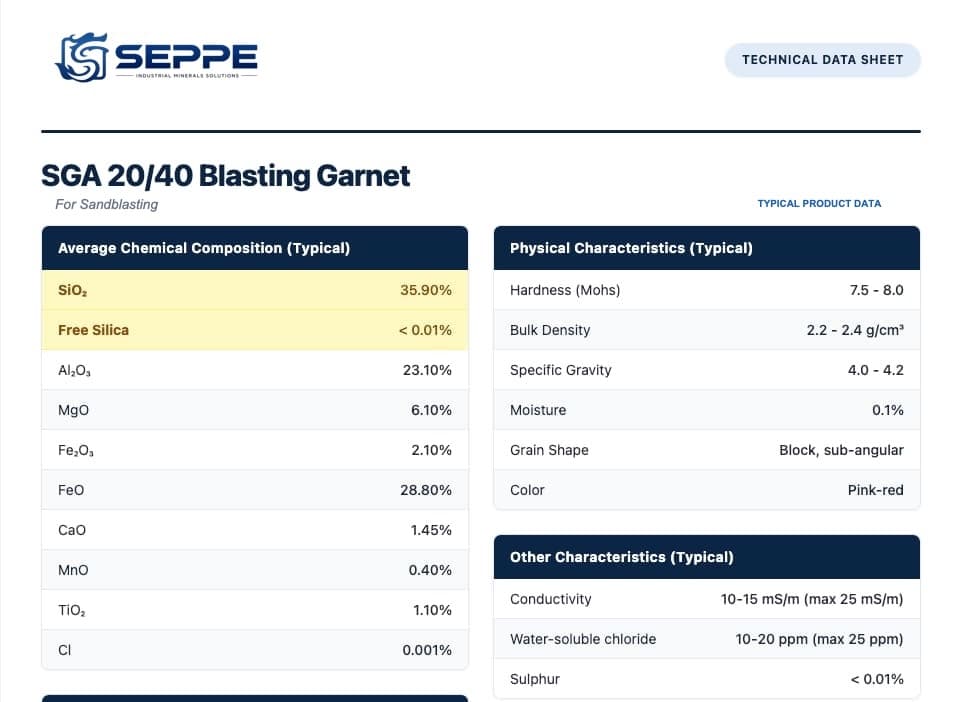The image size is (960, 702).
Task: Select the 28.80% value
Action: coord(426,490)
